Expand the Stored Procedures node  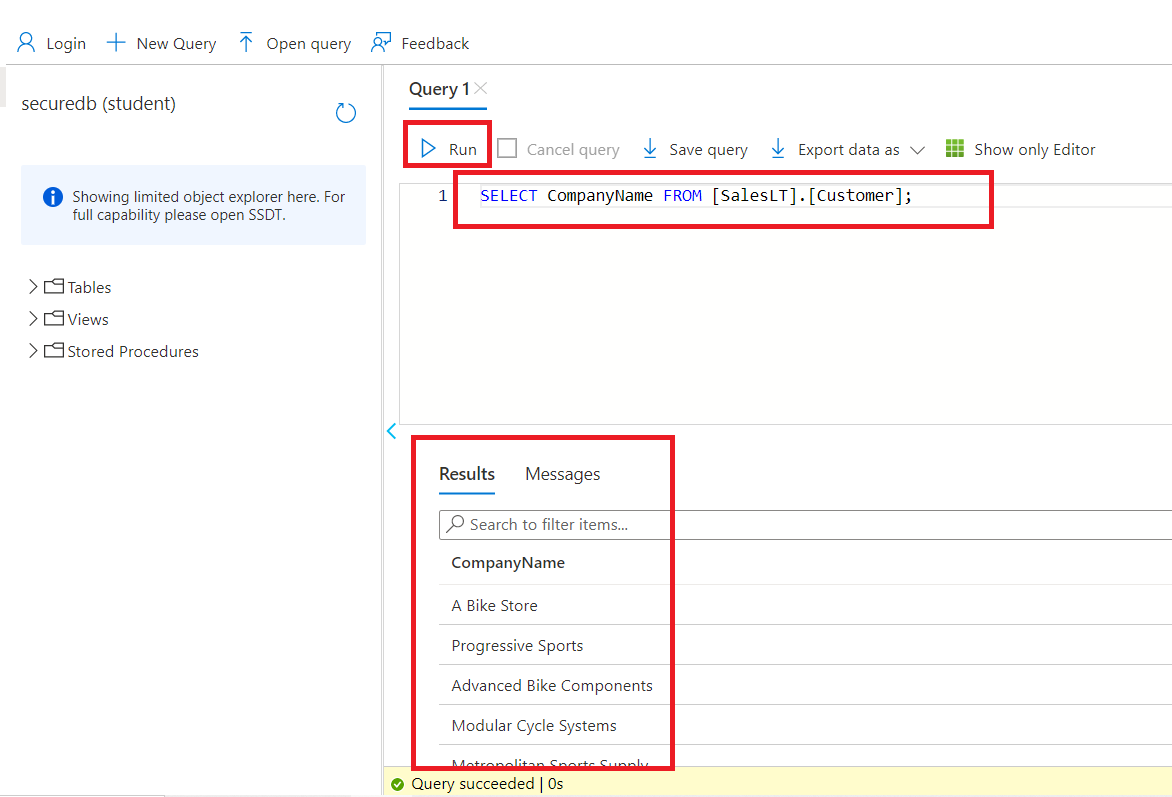pos(33,351)
